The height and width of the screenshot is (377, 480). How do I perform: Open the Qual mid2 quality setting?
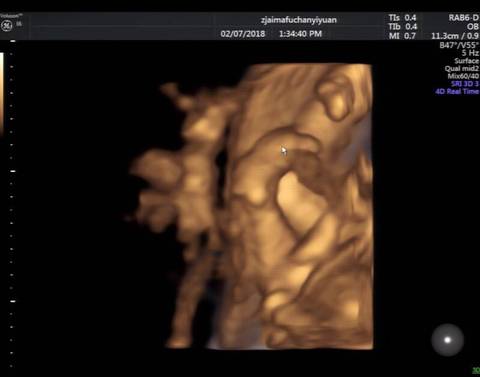[x=462, y=69]
